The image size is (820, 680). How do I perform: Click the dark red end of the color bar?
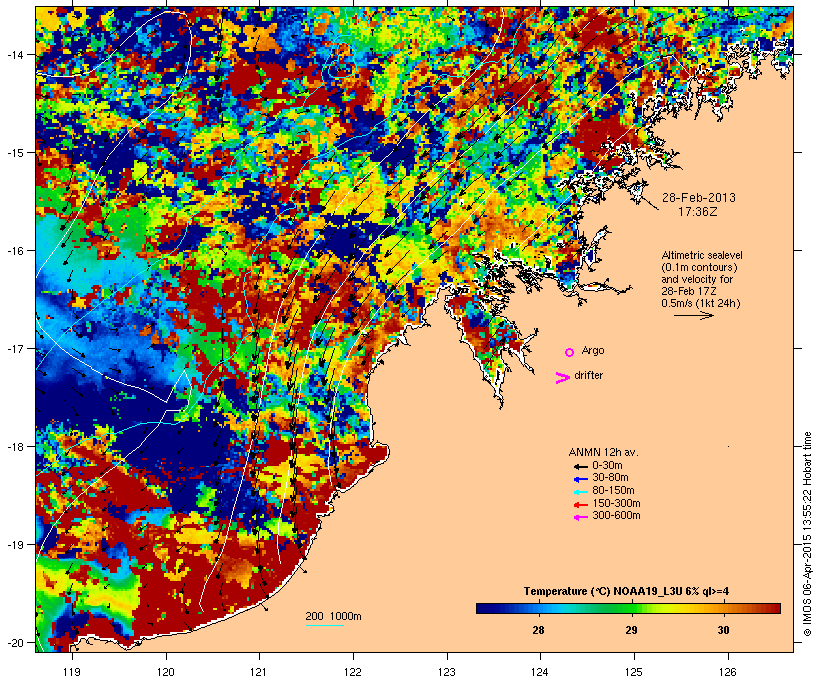[775, 608]
